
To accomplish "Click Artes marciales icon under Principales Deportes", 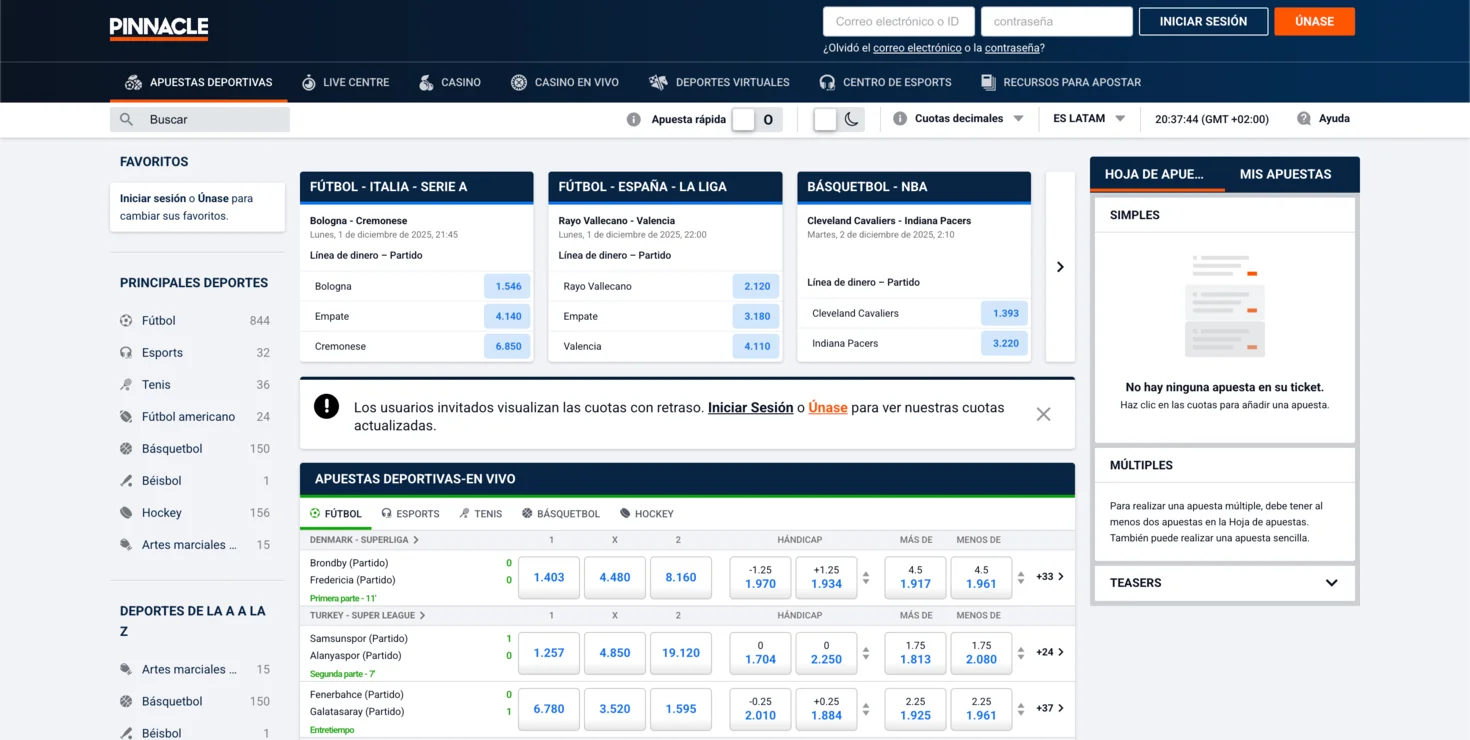I will 126,545.
